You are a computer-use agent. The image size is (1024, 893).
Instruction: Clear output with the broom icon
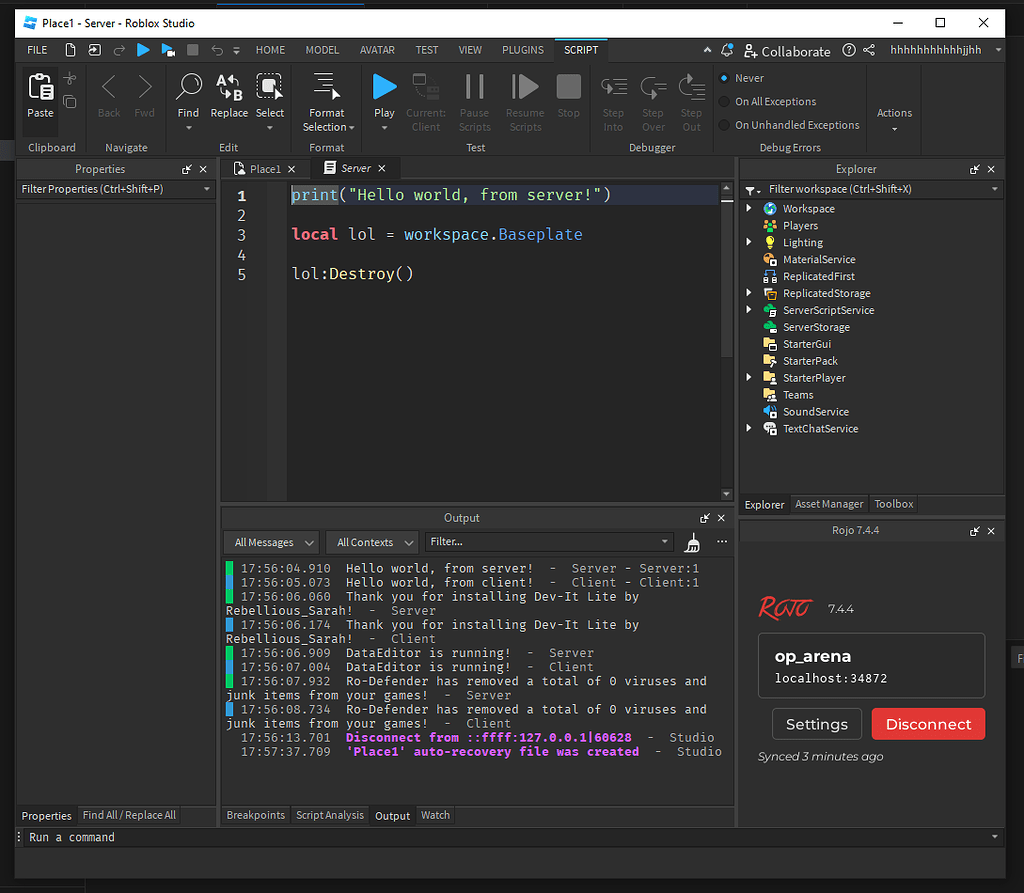(x=692, y=543)
